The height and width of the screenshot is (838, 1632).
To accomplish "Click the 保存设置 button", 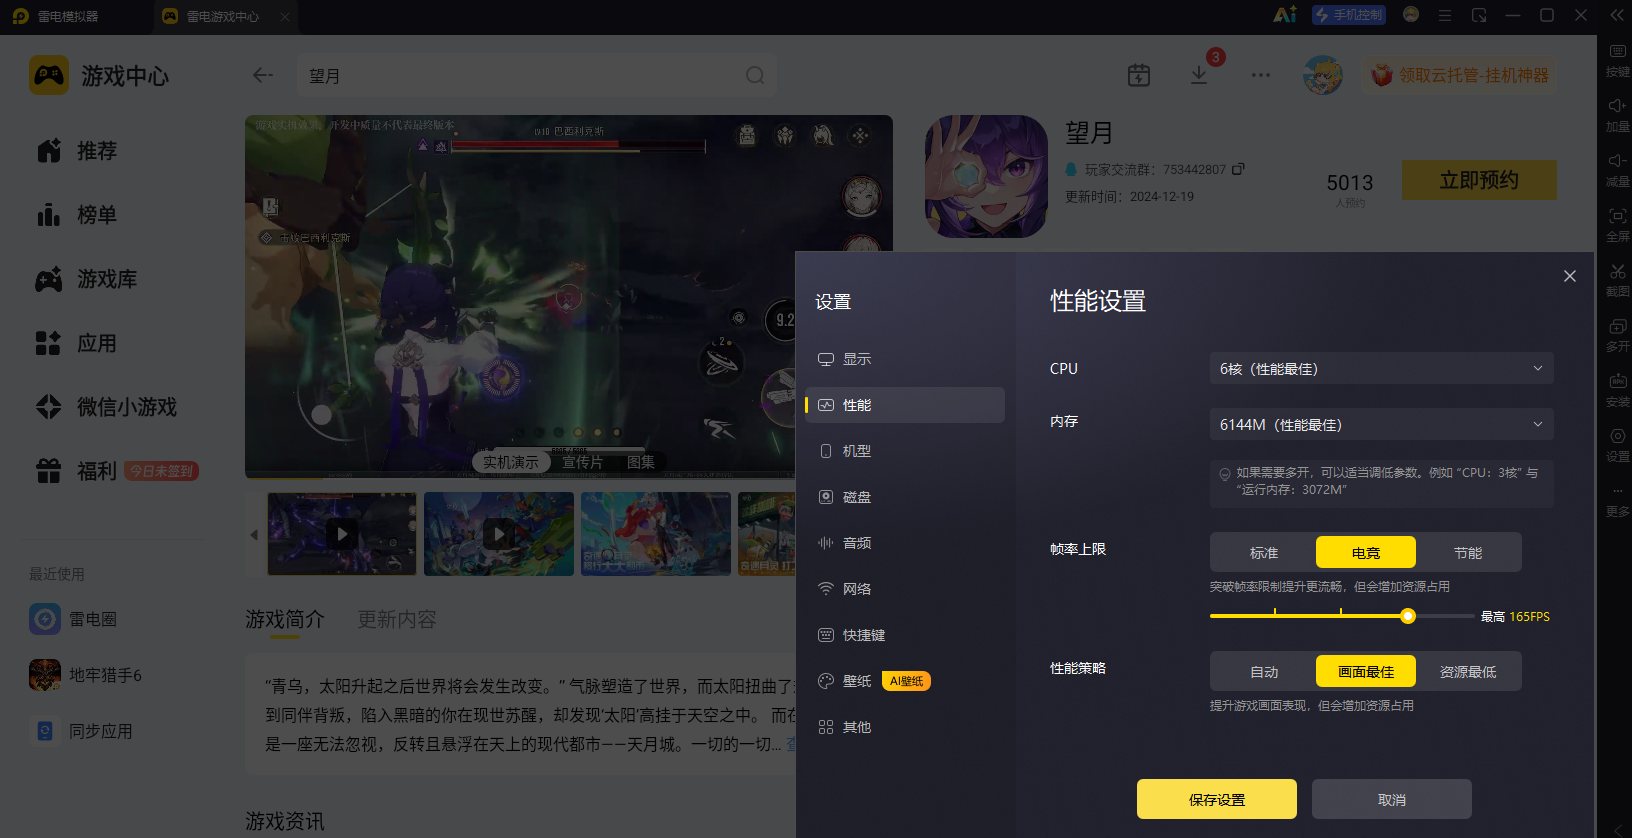I will click(x=1217, y=799).
